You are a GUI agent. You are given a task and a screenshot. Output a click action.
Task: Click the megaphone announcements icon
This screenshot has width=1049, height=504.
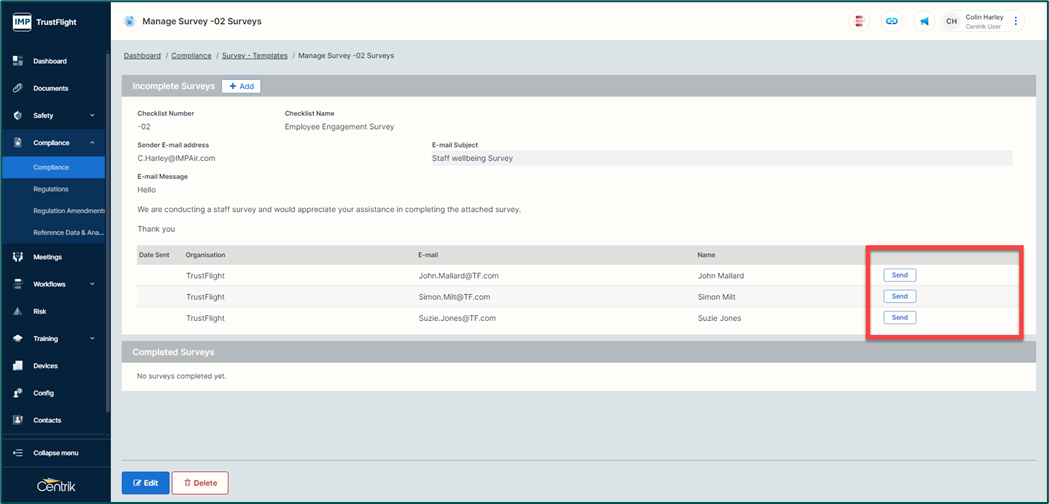point(924,21)
